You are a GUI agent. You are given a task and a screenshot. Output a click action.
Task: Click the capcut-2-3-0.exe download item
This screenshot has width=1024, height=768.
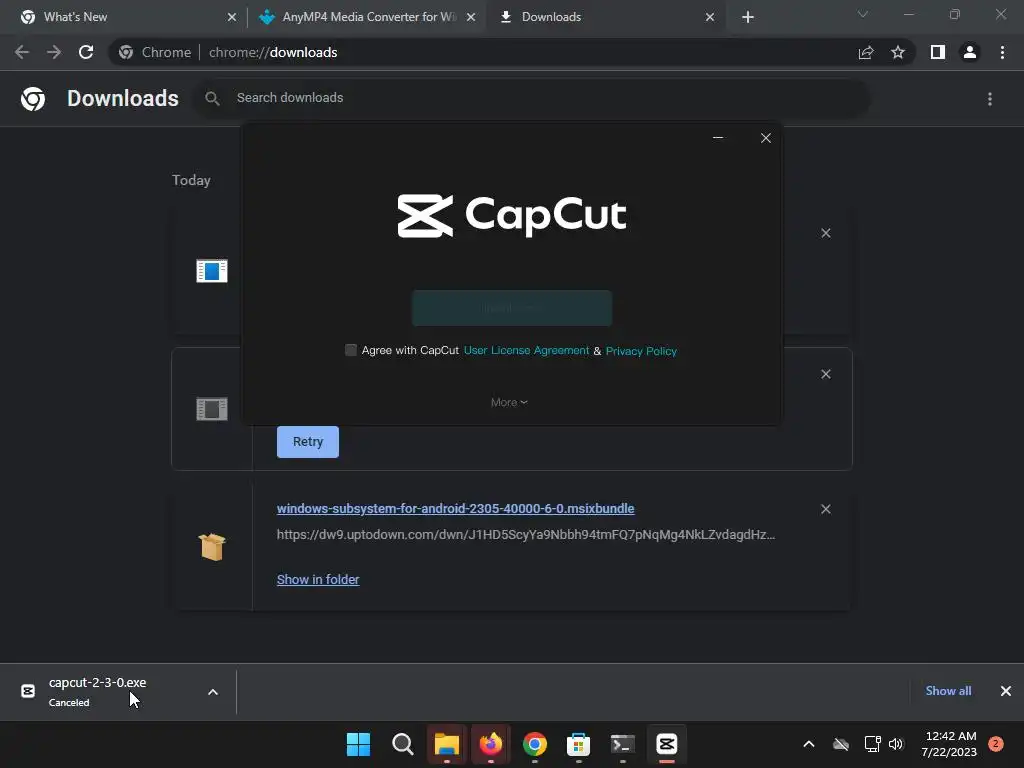pos(98,692)
